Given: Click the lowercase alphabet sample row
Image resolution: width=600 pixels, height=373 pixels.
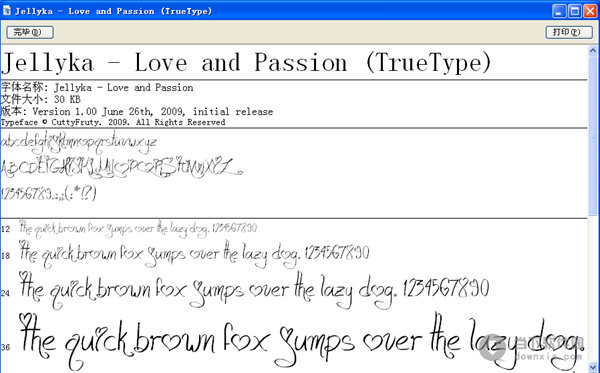Looking at the screenshot, I should [79, 142].
